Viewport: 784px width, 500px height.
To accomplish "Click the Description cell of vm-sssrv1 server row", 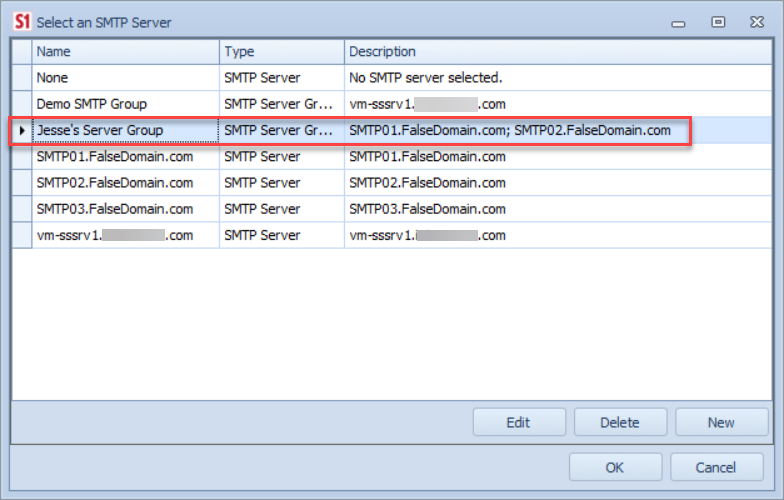I will 558,236.
